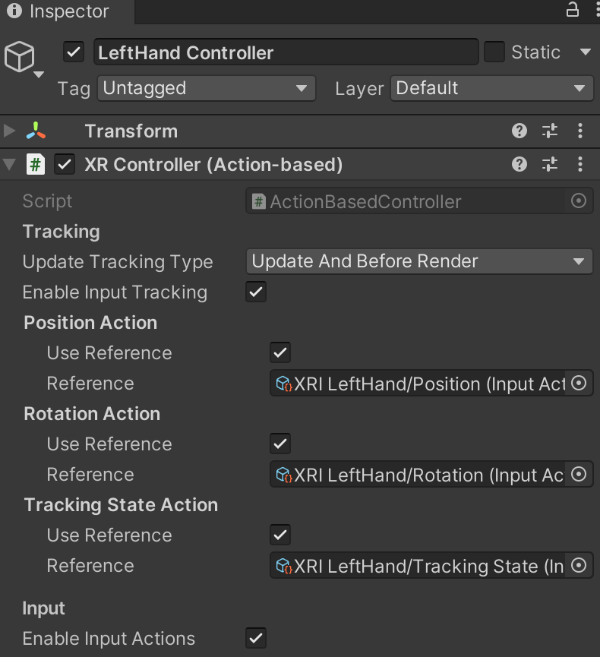
Task: Toggle Use Reference under Tracking State Action
Action: point(280,535)
